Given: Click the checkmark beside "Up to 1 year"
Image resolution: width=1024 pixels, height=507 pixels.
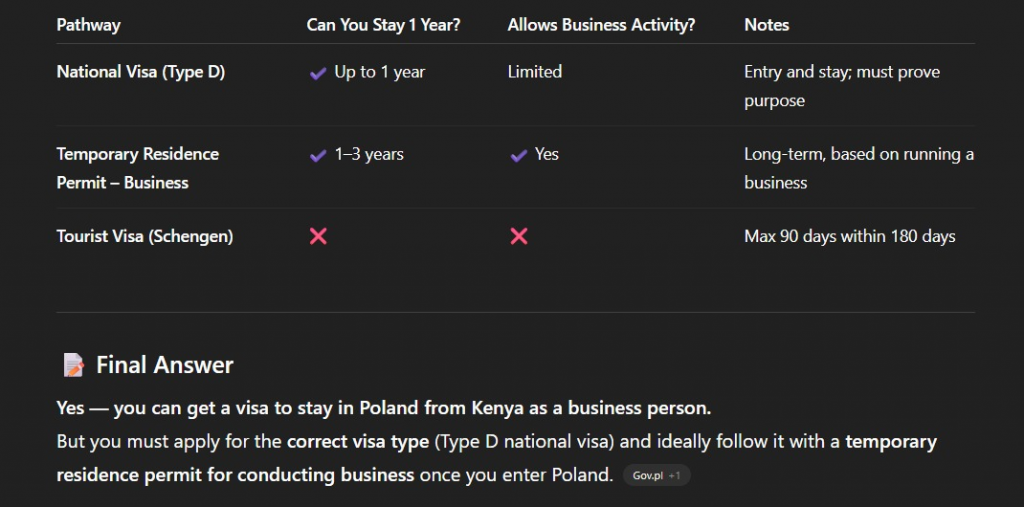Looking at the screenshot, I should pos(318,73).
